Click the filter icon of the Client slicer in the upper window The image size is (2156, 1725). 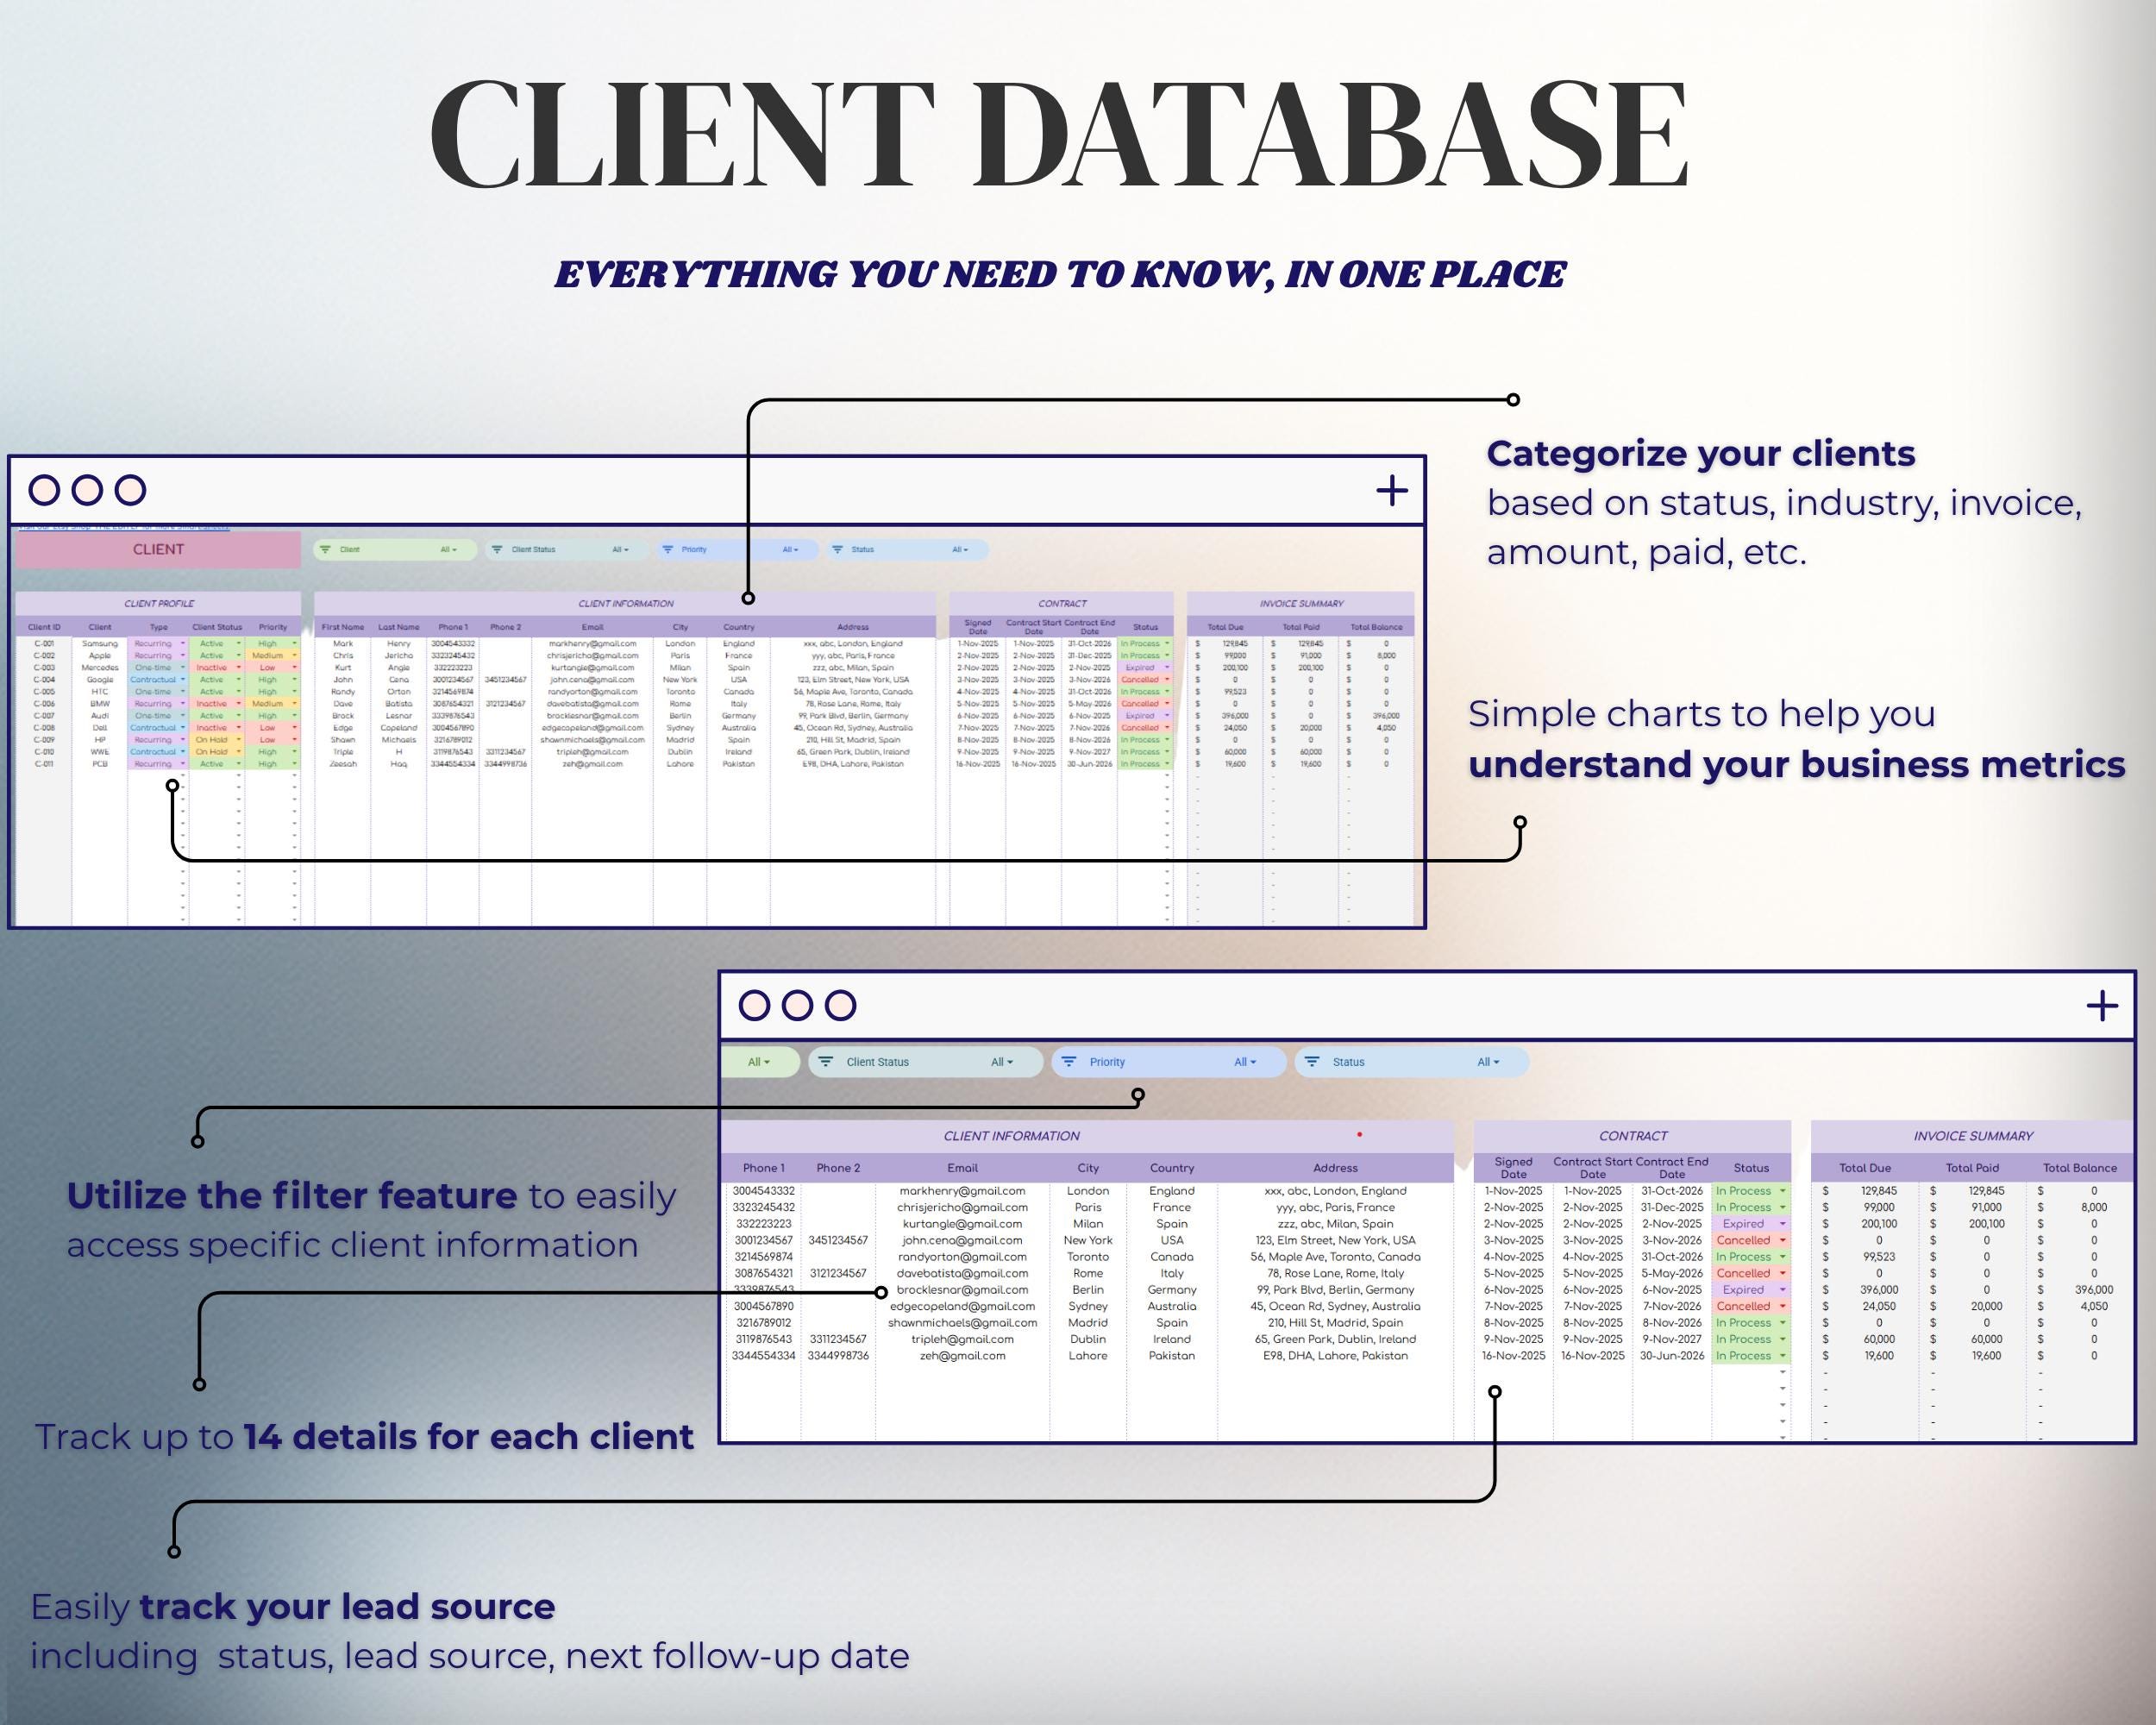tap(325, 549)
